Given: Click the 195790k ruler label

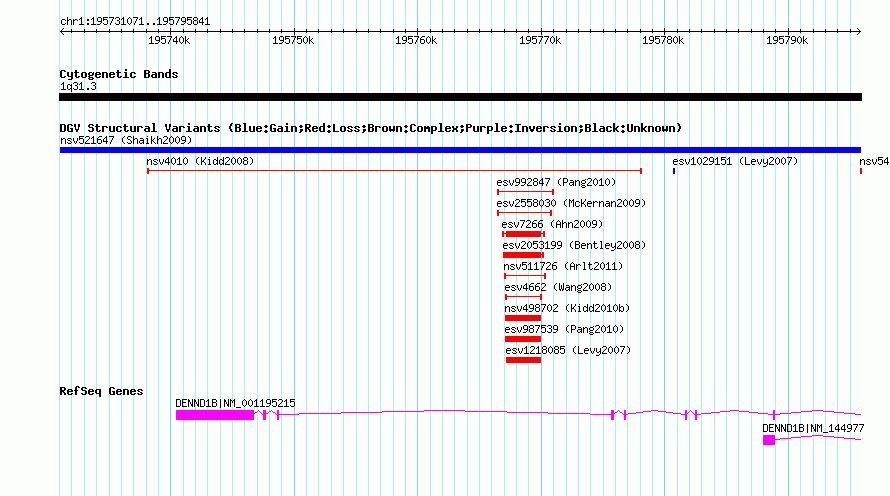Looking at the screenshot, I should (787, 41).
